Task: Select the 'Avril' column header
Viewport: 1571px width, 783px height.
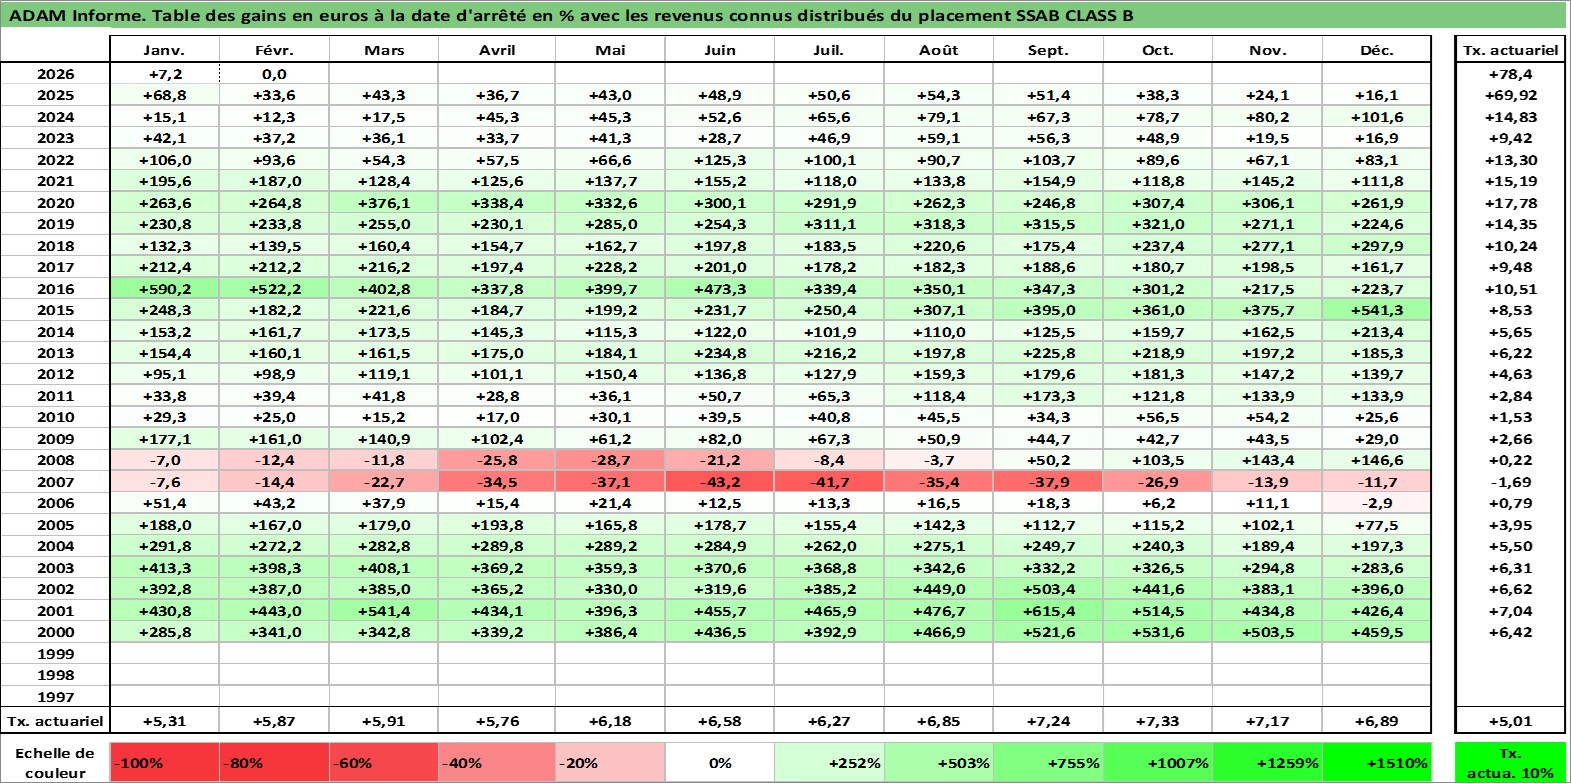Action: pos(497,50)
